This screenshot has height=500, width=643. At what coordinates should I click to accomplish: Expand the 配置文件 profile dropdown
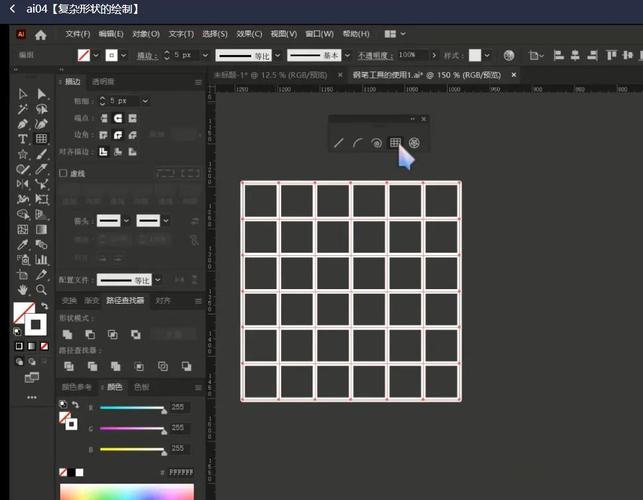[x=158, y=281]
